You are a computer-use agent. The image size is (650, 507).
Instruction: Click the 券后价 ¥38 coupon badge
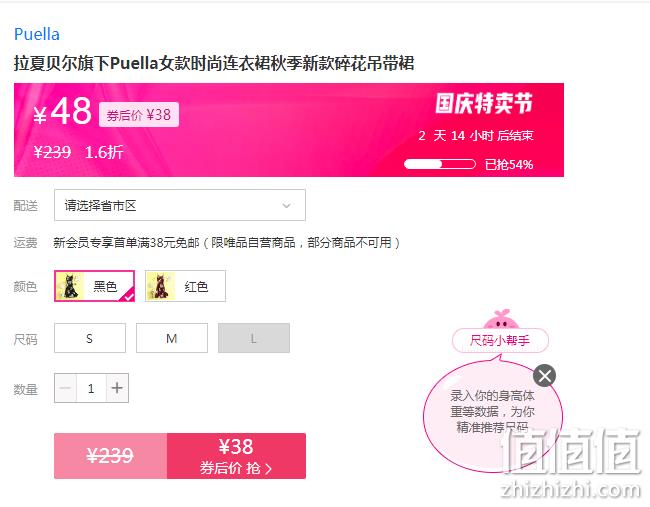(x=139, y=114)
